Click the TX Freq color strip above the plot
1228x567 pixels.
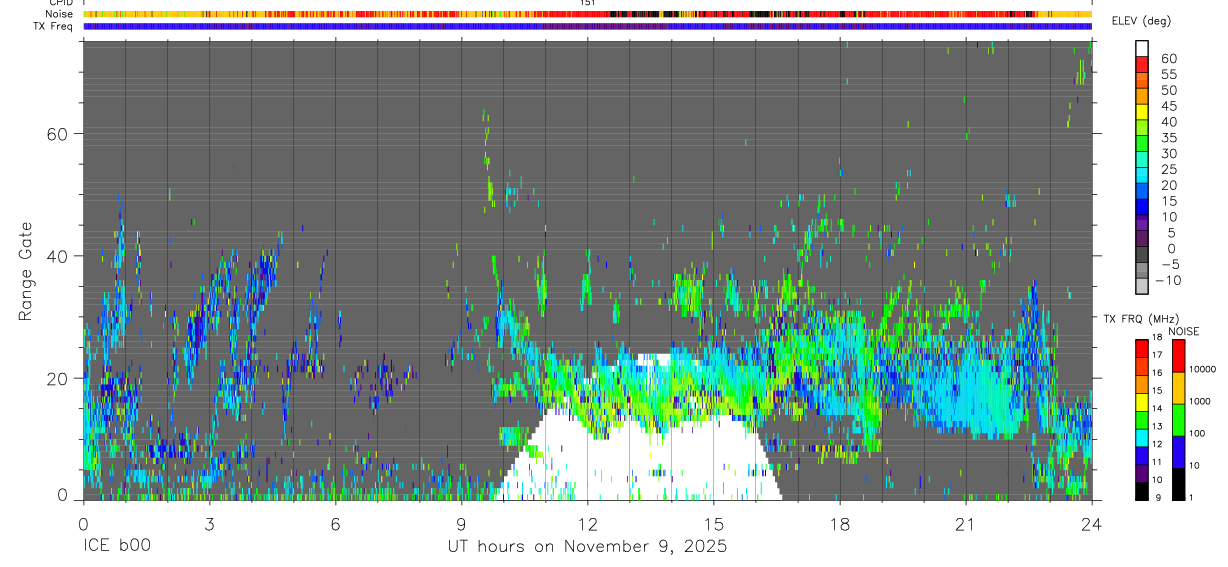588,26
